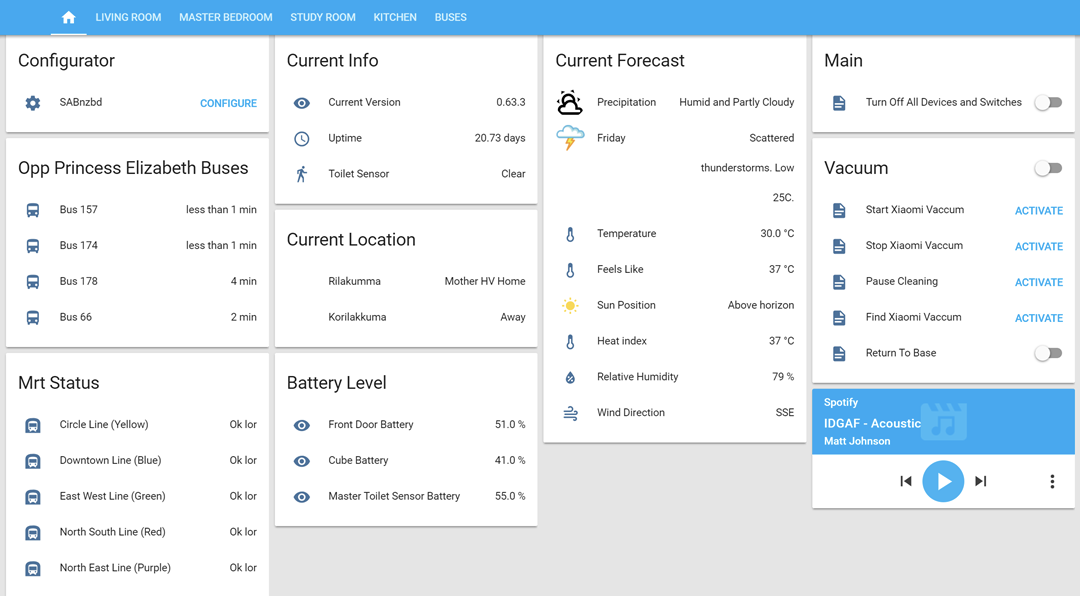Click the Relative Humidity 79 % value
Image resolution: width=1080 pixels, height=596 pixels.
(x=782, y=377)
